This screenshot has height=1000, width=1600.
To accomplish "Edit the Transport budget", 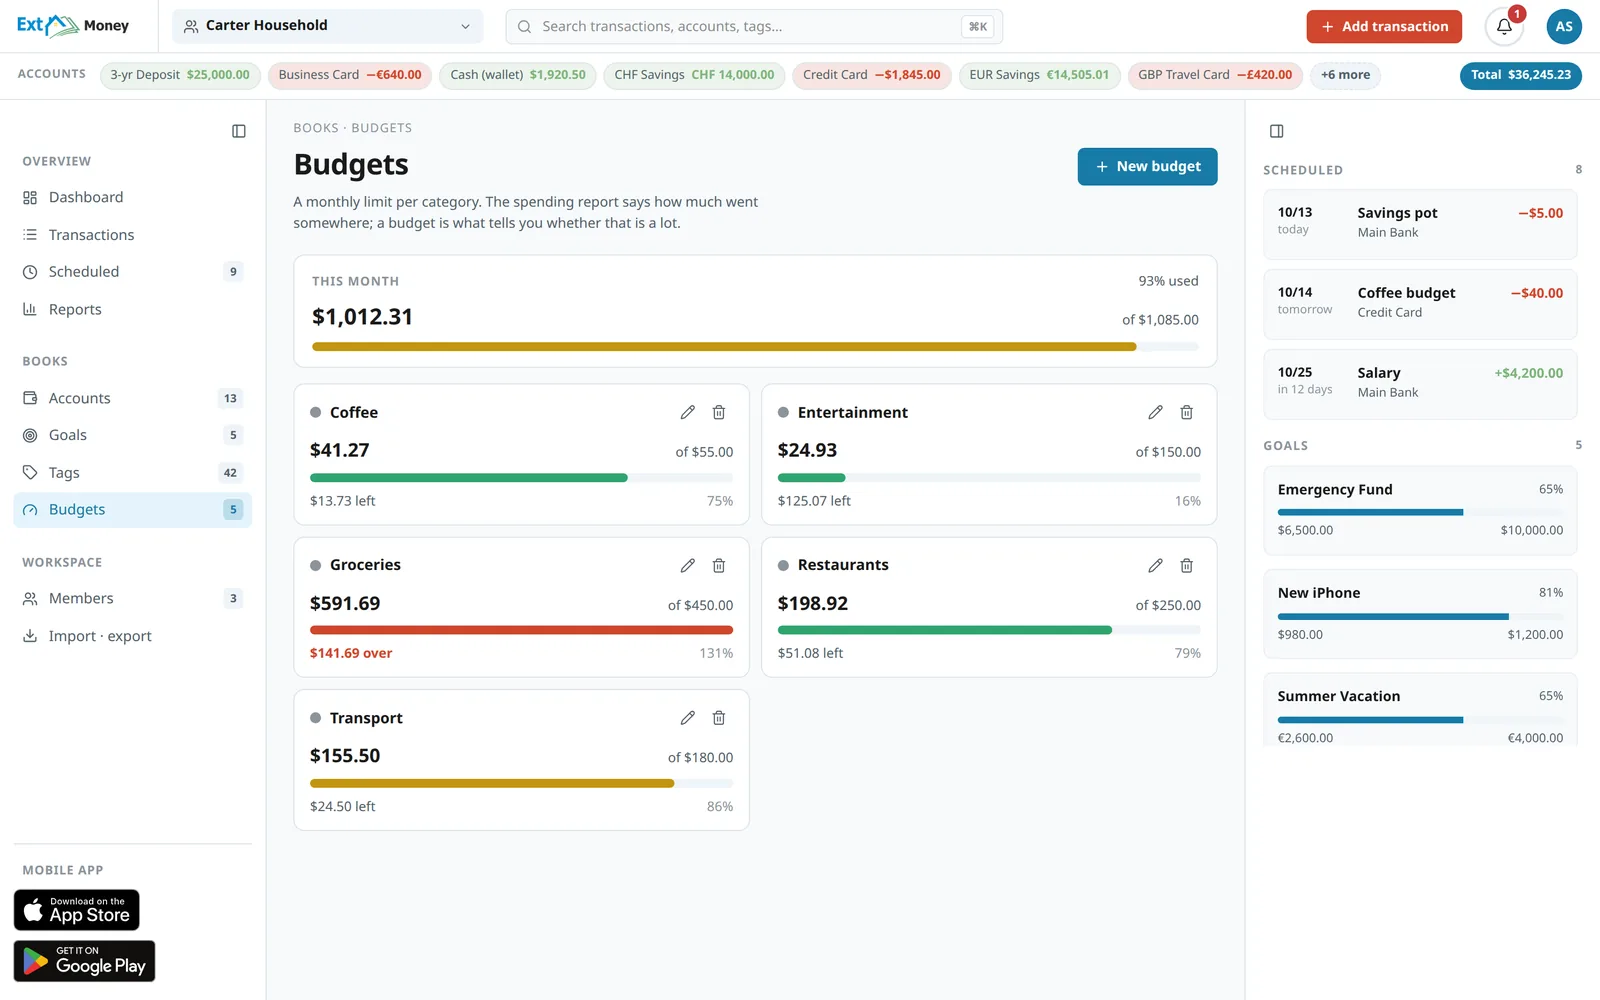I will pyautogui.click(x=688, y=718).
